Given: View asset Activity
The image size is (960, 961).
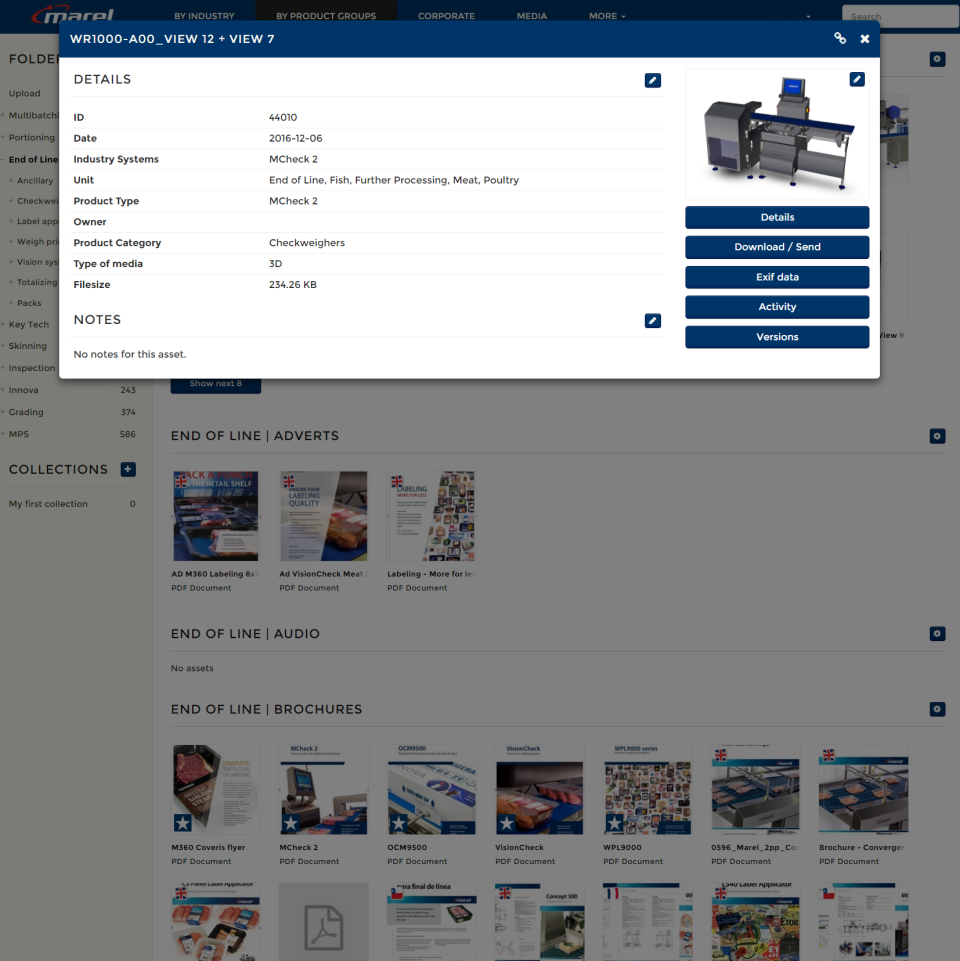Looking at the screenshot, I should click(777, 307).
